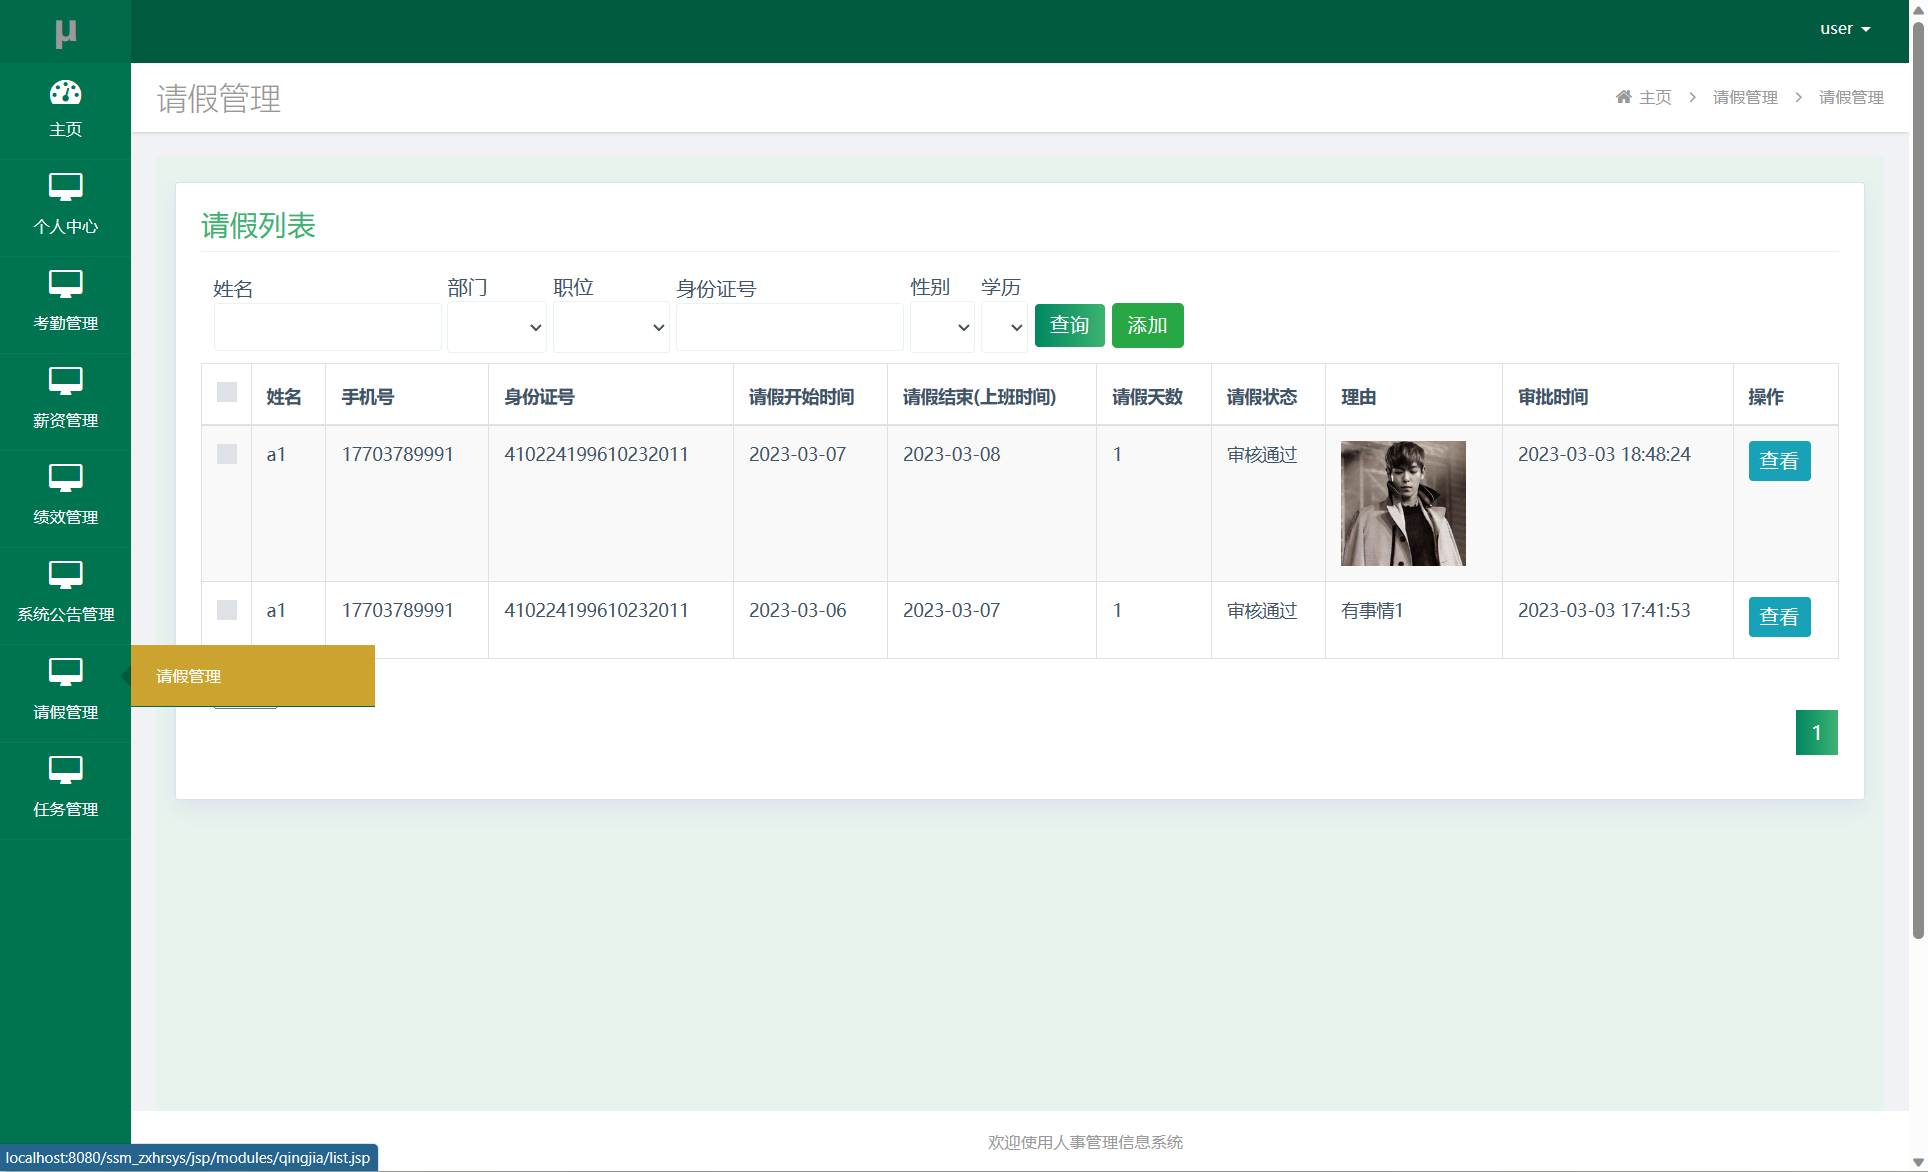Click the dashboard gauge icon for 主页
1928x1172 pixels.
[x=65, y=93]
